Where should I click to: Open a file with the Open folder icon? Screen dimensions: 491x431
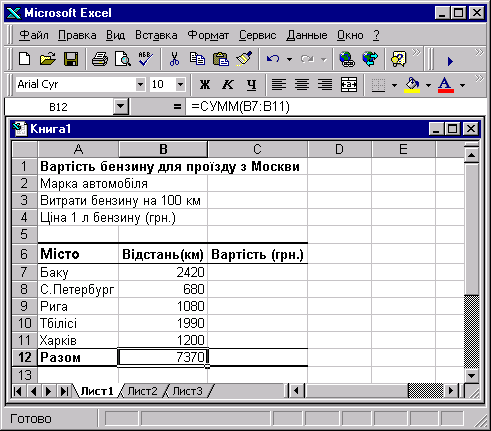[x=48, y=59]
